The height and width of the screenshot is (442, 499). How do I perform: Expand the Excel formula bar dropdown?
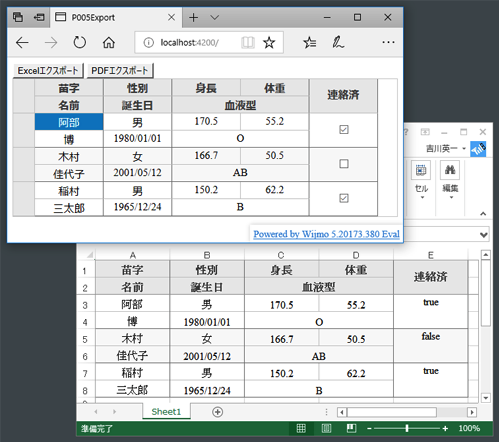click(484, 235)
